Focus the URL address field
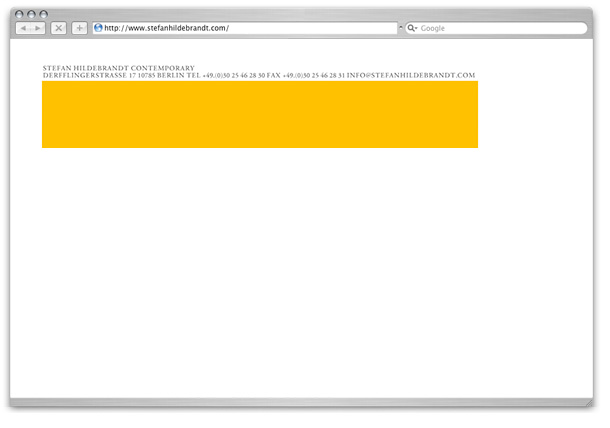 pyautogui.click(x=245, y=28)
